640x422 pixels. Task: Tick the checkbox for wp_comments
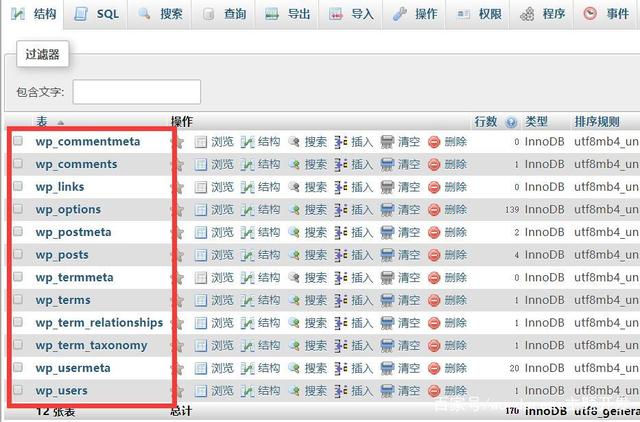point(18,164)
